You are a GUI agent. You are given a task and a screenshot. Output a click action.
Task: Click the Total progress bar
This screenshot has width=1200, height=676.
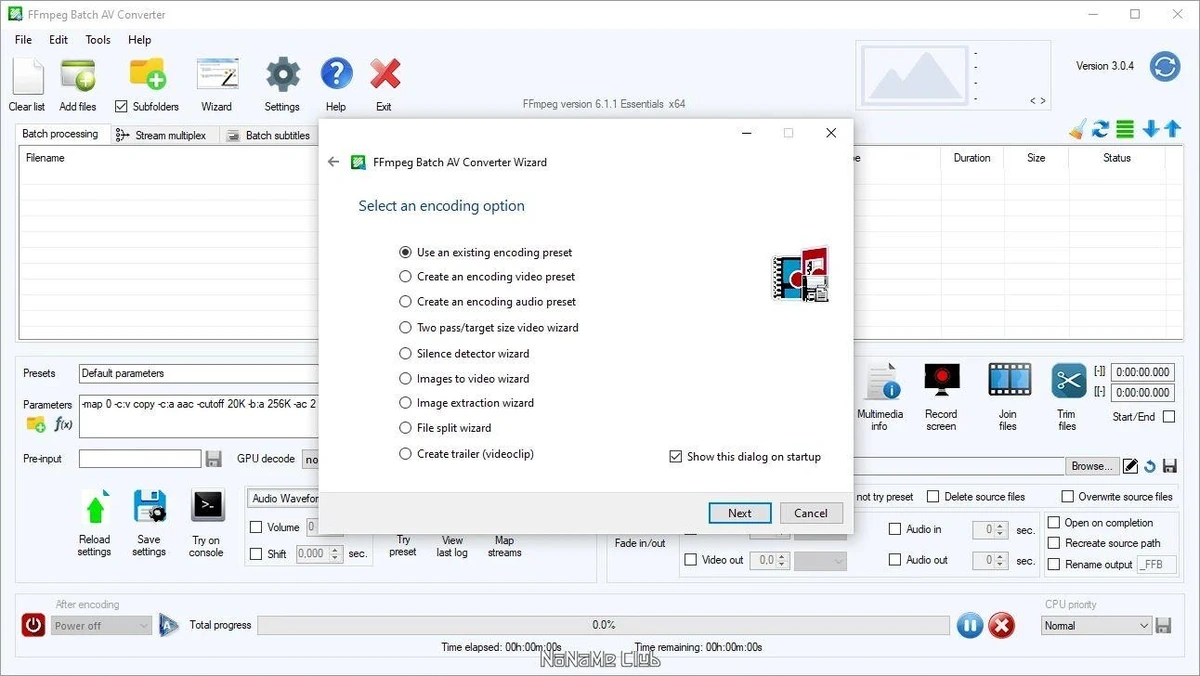pyautogui.click(x=603, y=625)
